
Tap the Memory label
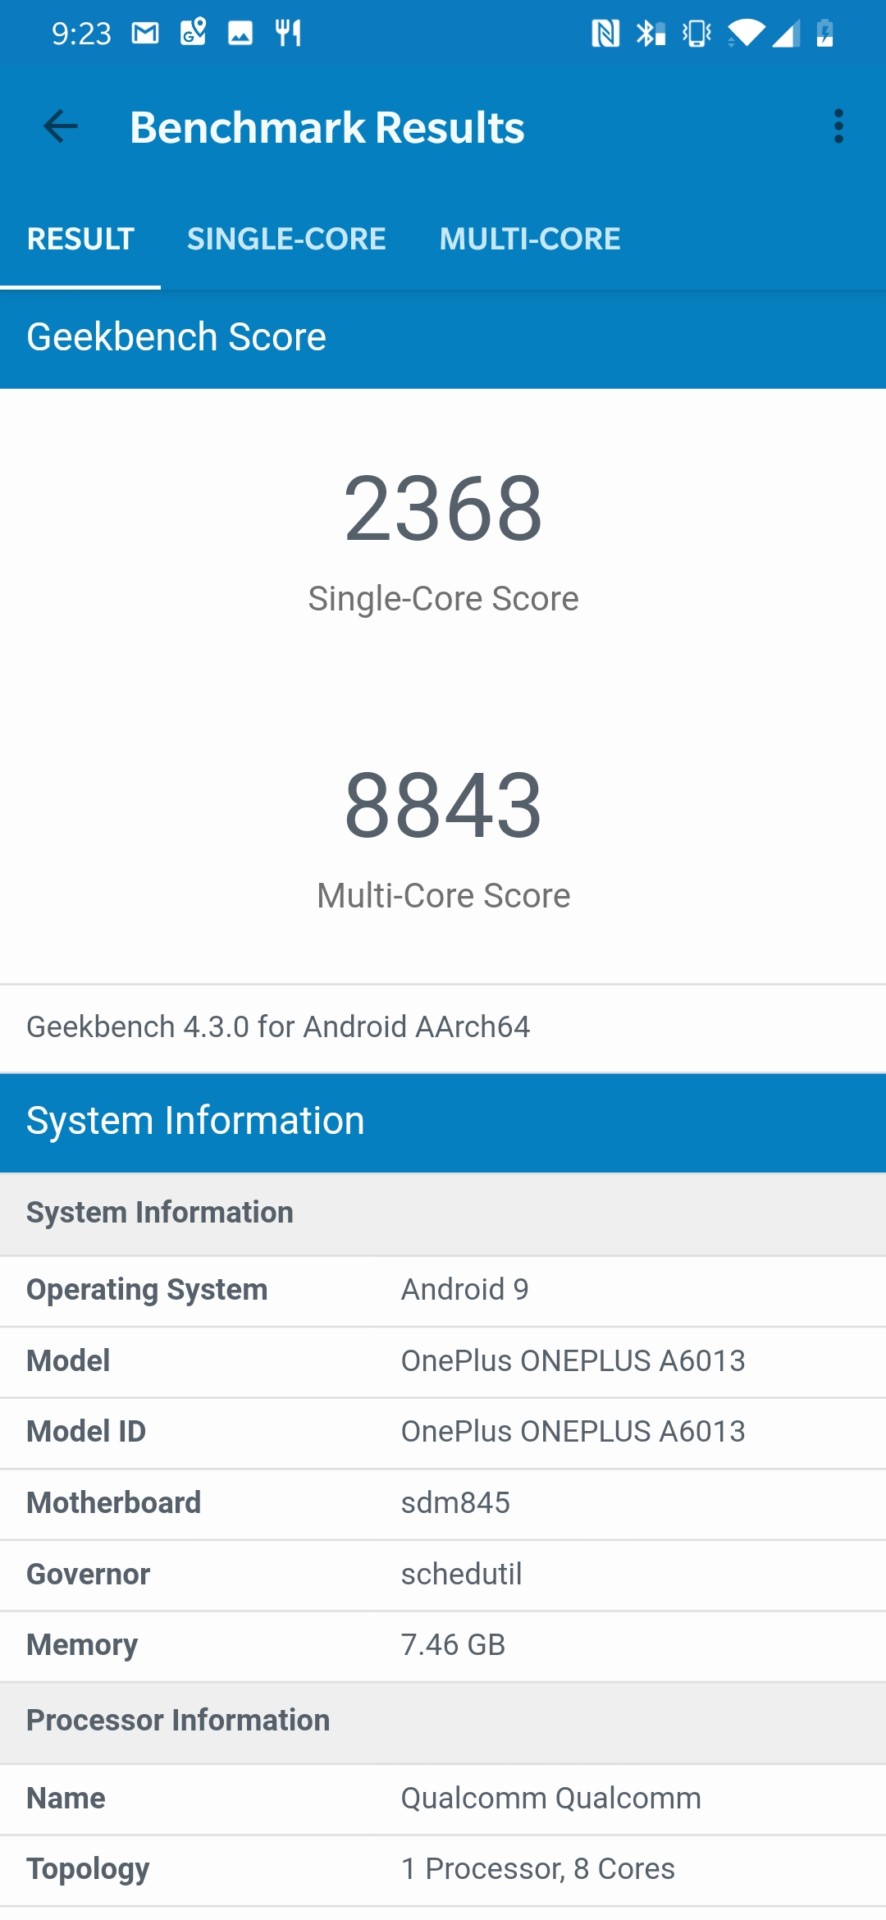[82, 1645]
